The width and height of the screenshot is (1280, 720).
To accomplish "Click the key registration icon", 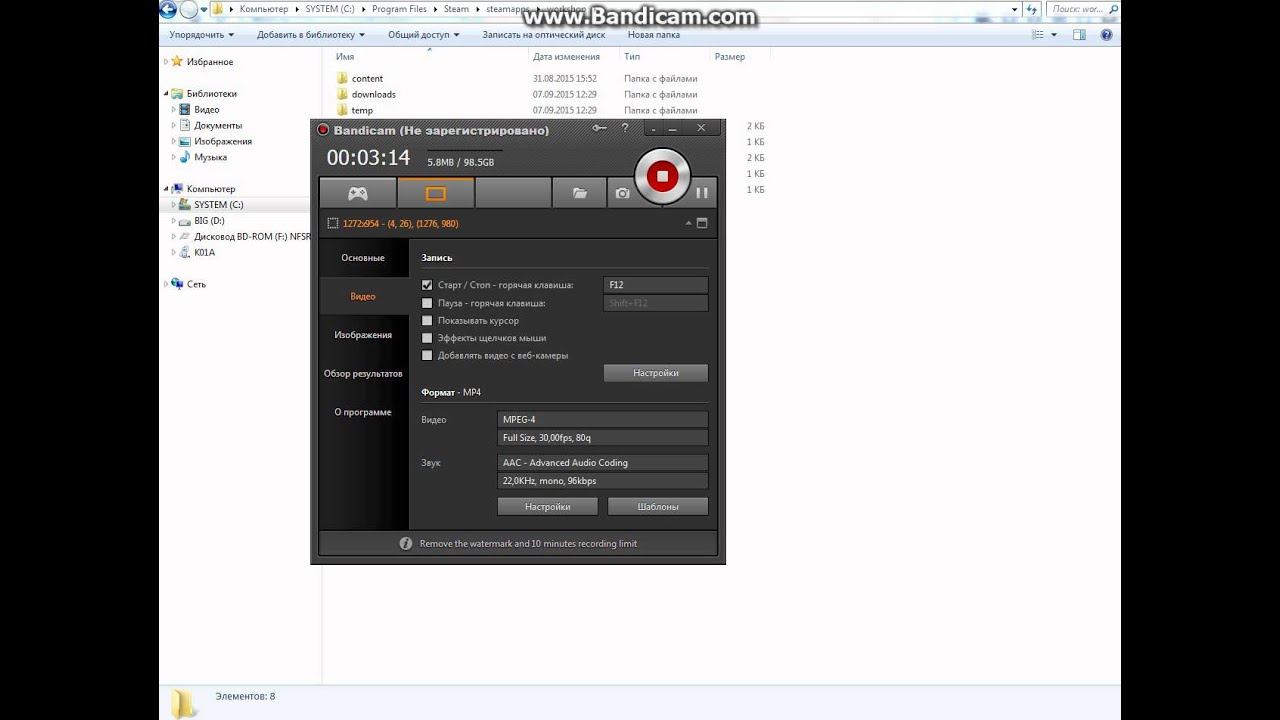I will click(x=599, y=128).
